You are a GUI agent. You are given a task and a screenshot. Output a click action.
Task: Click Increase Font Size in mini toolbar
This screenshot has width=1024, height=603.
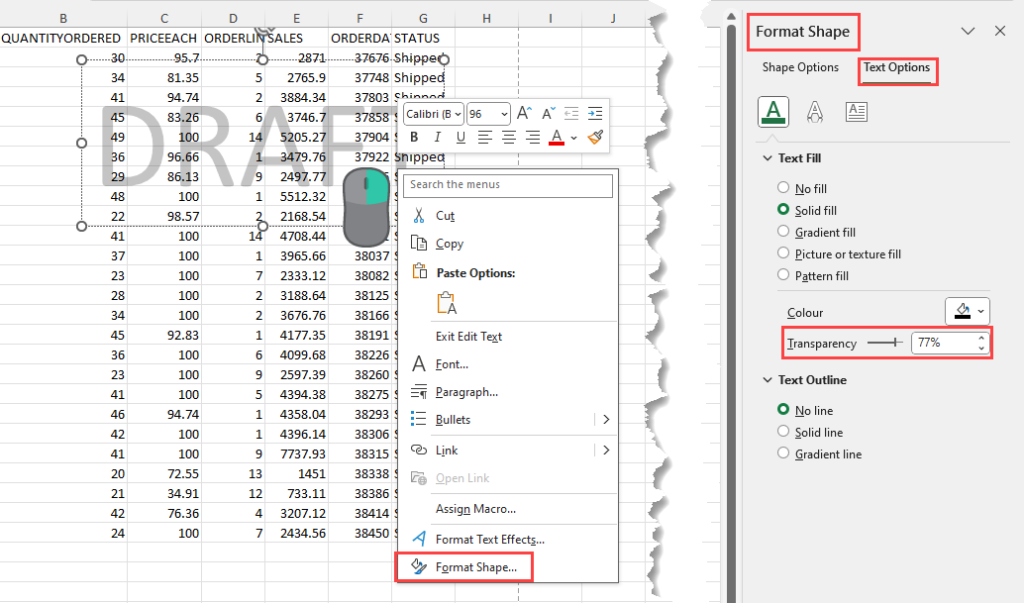click(524, 113)
